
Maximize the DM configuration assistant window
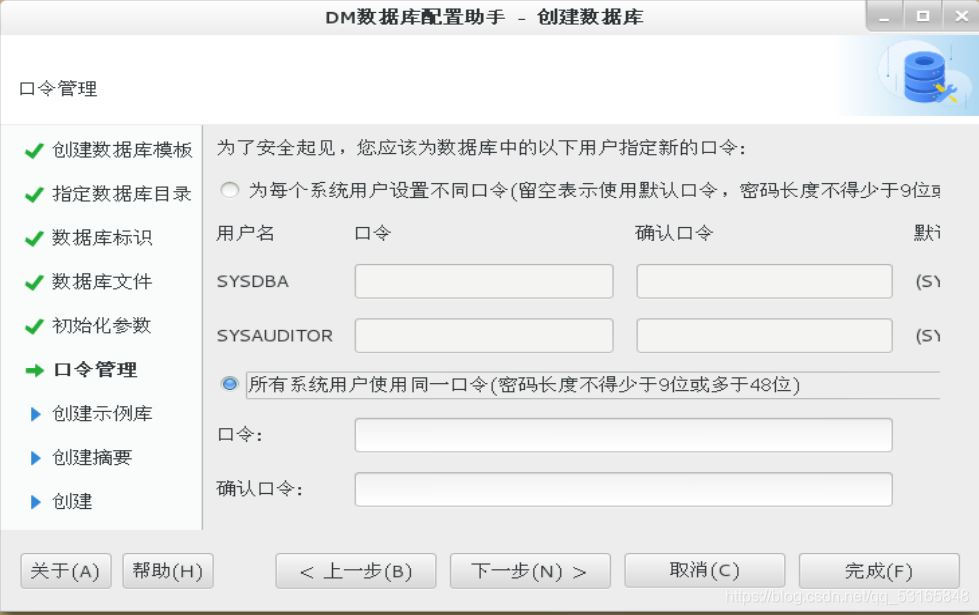(922, 17)
